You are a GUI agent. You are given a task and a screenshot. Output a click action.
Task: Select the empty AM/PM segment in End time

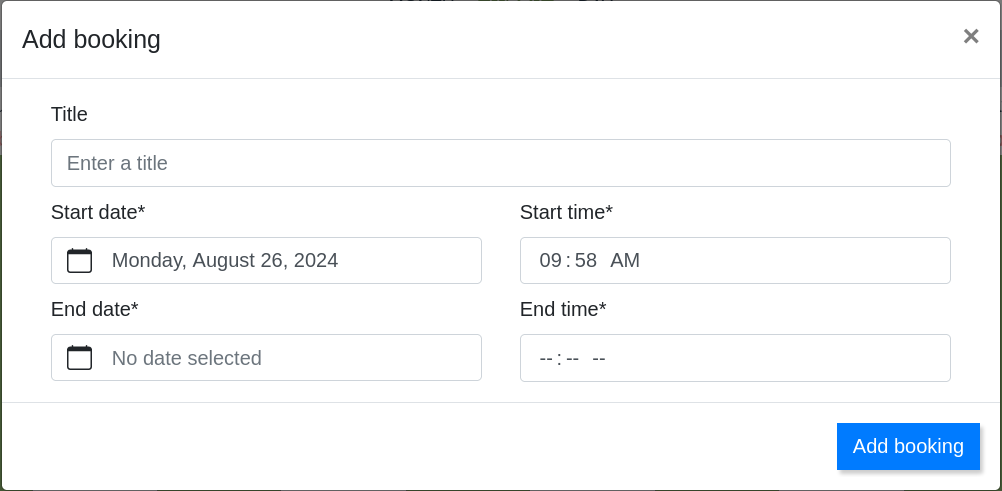(x=599, y=358)
